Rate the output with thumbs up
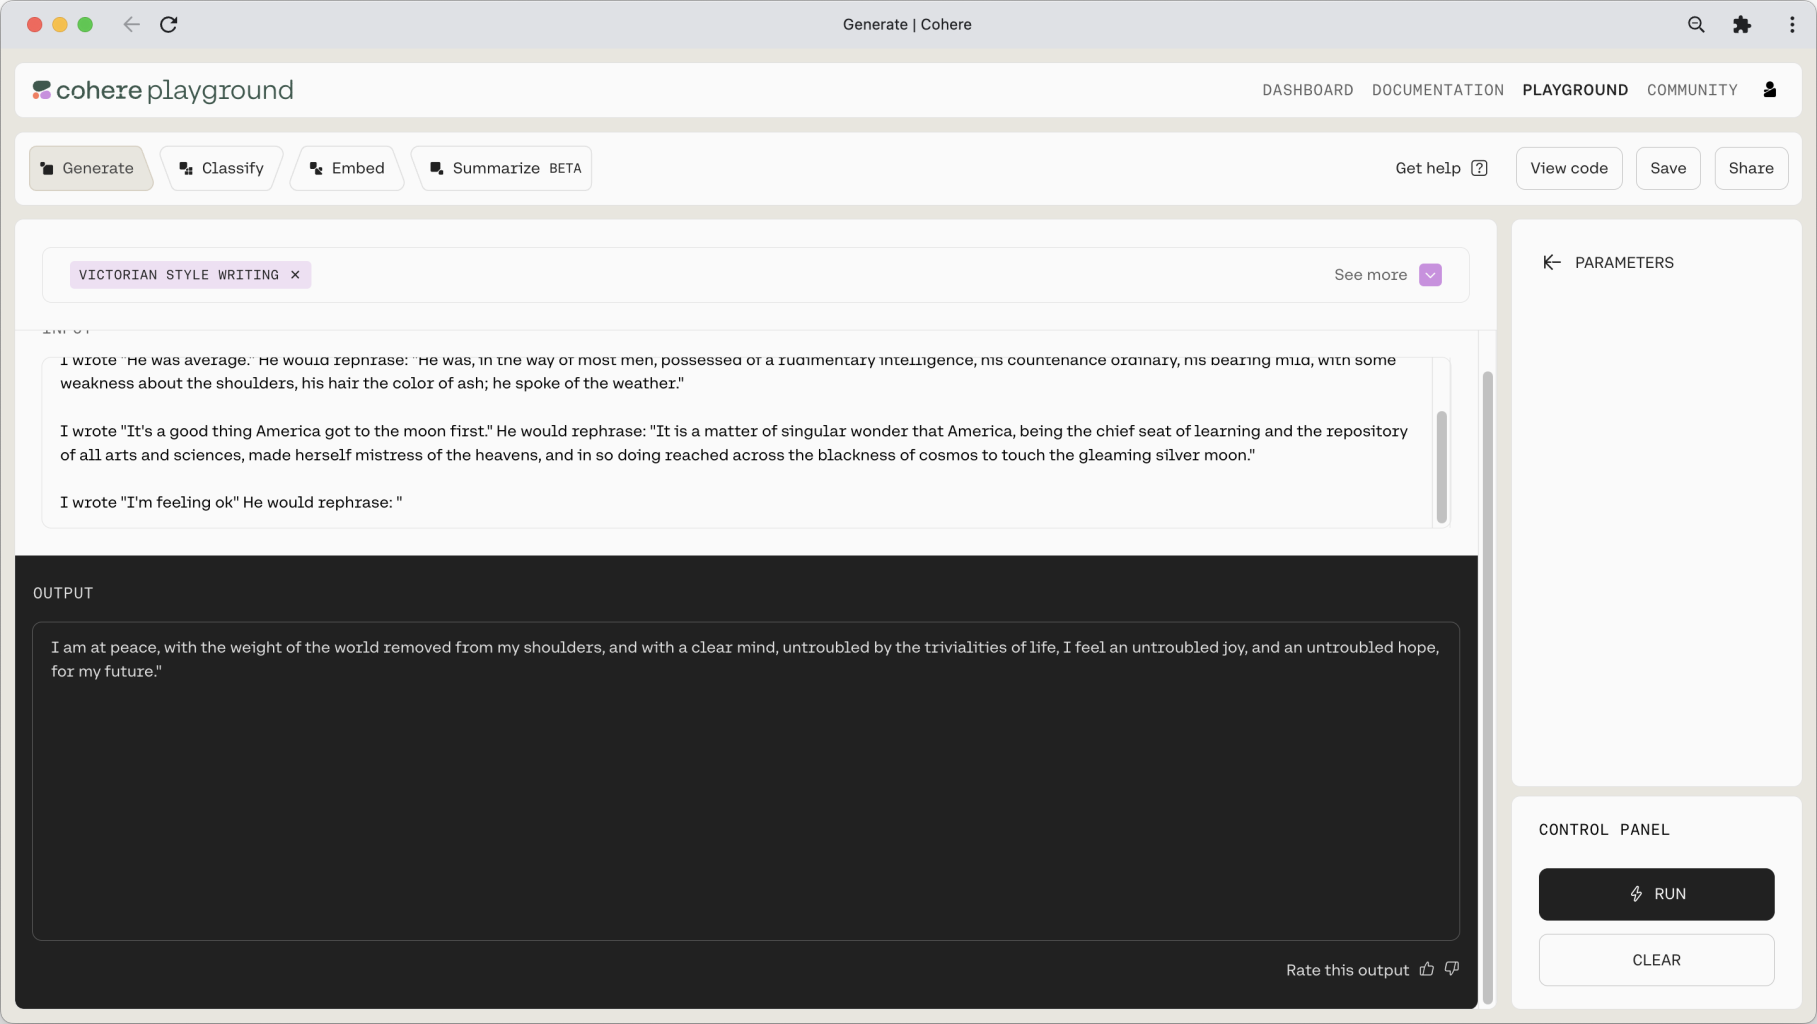The height and width of the screenshot is (1024, 1817). click(x=1427, y=969)
